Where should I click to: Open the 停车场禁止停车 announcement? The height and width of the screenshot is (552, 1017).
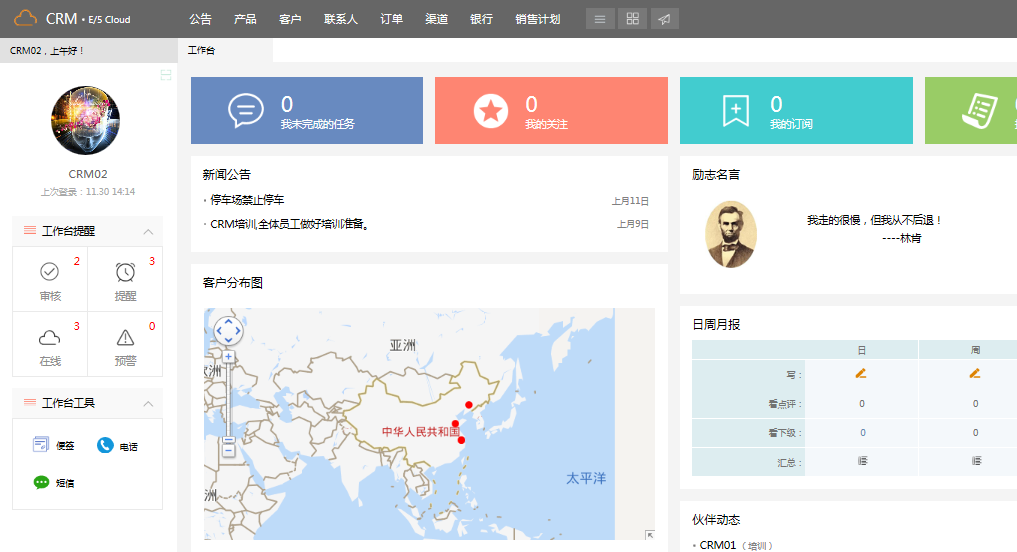tap(247, 200)
